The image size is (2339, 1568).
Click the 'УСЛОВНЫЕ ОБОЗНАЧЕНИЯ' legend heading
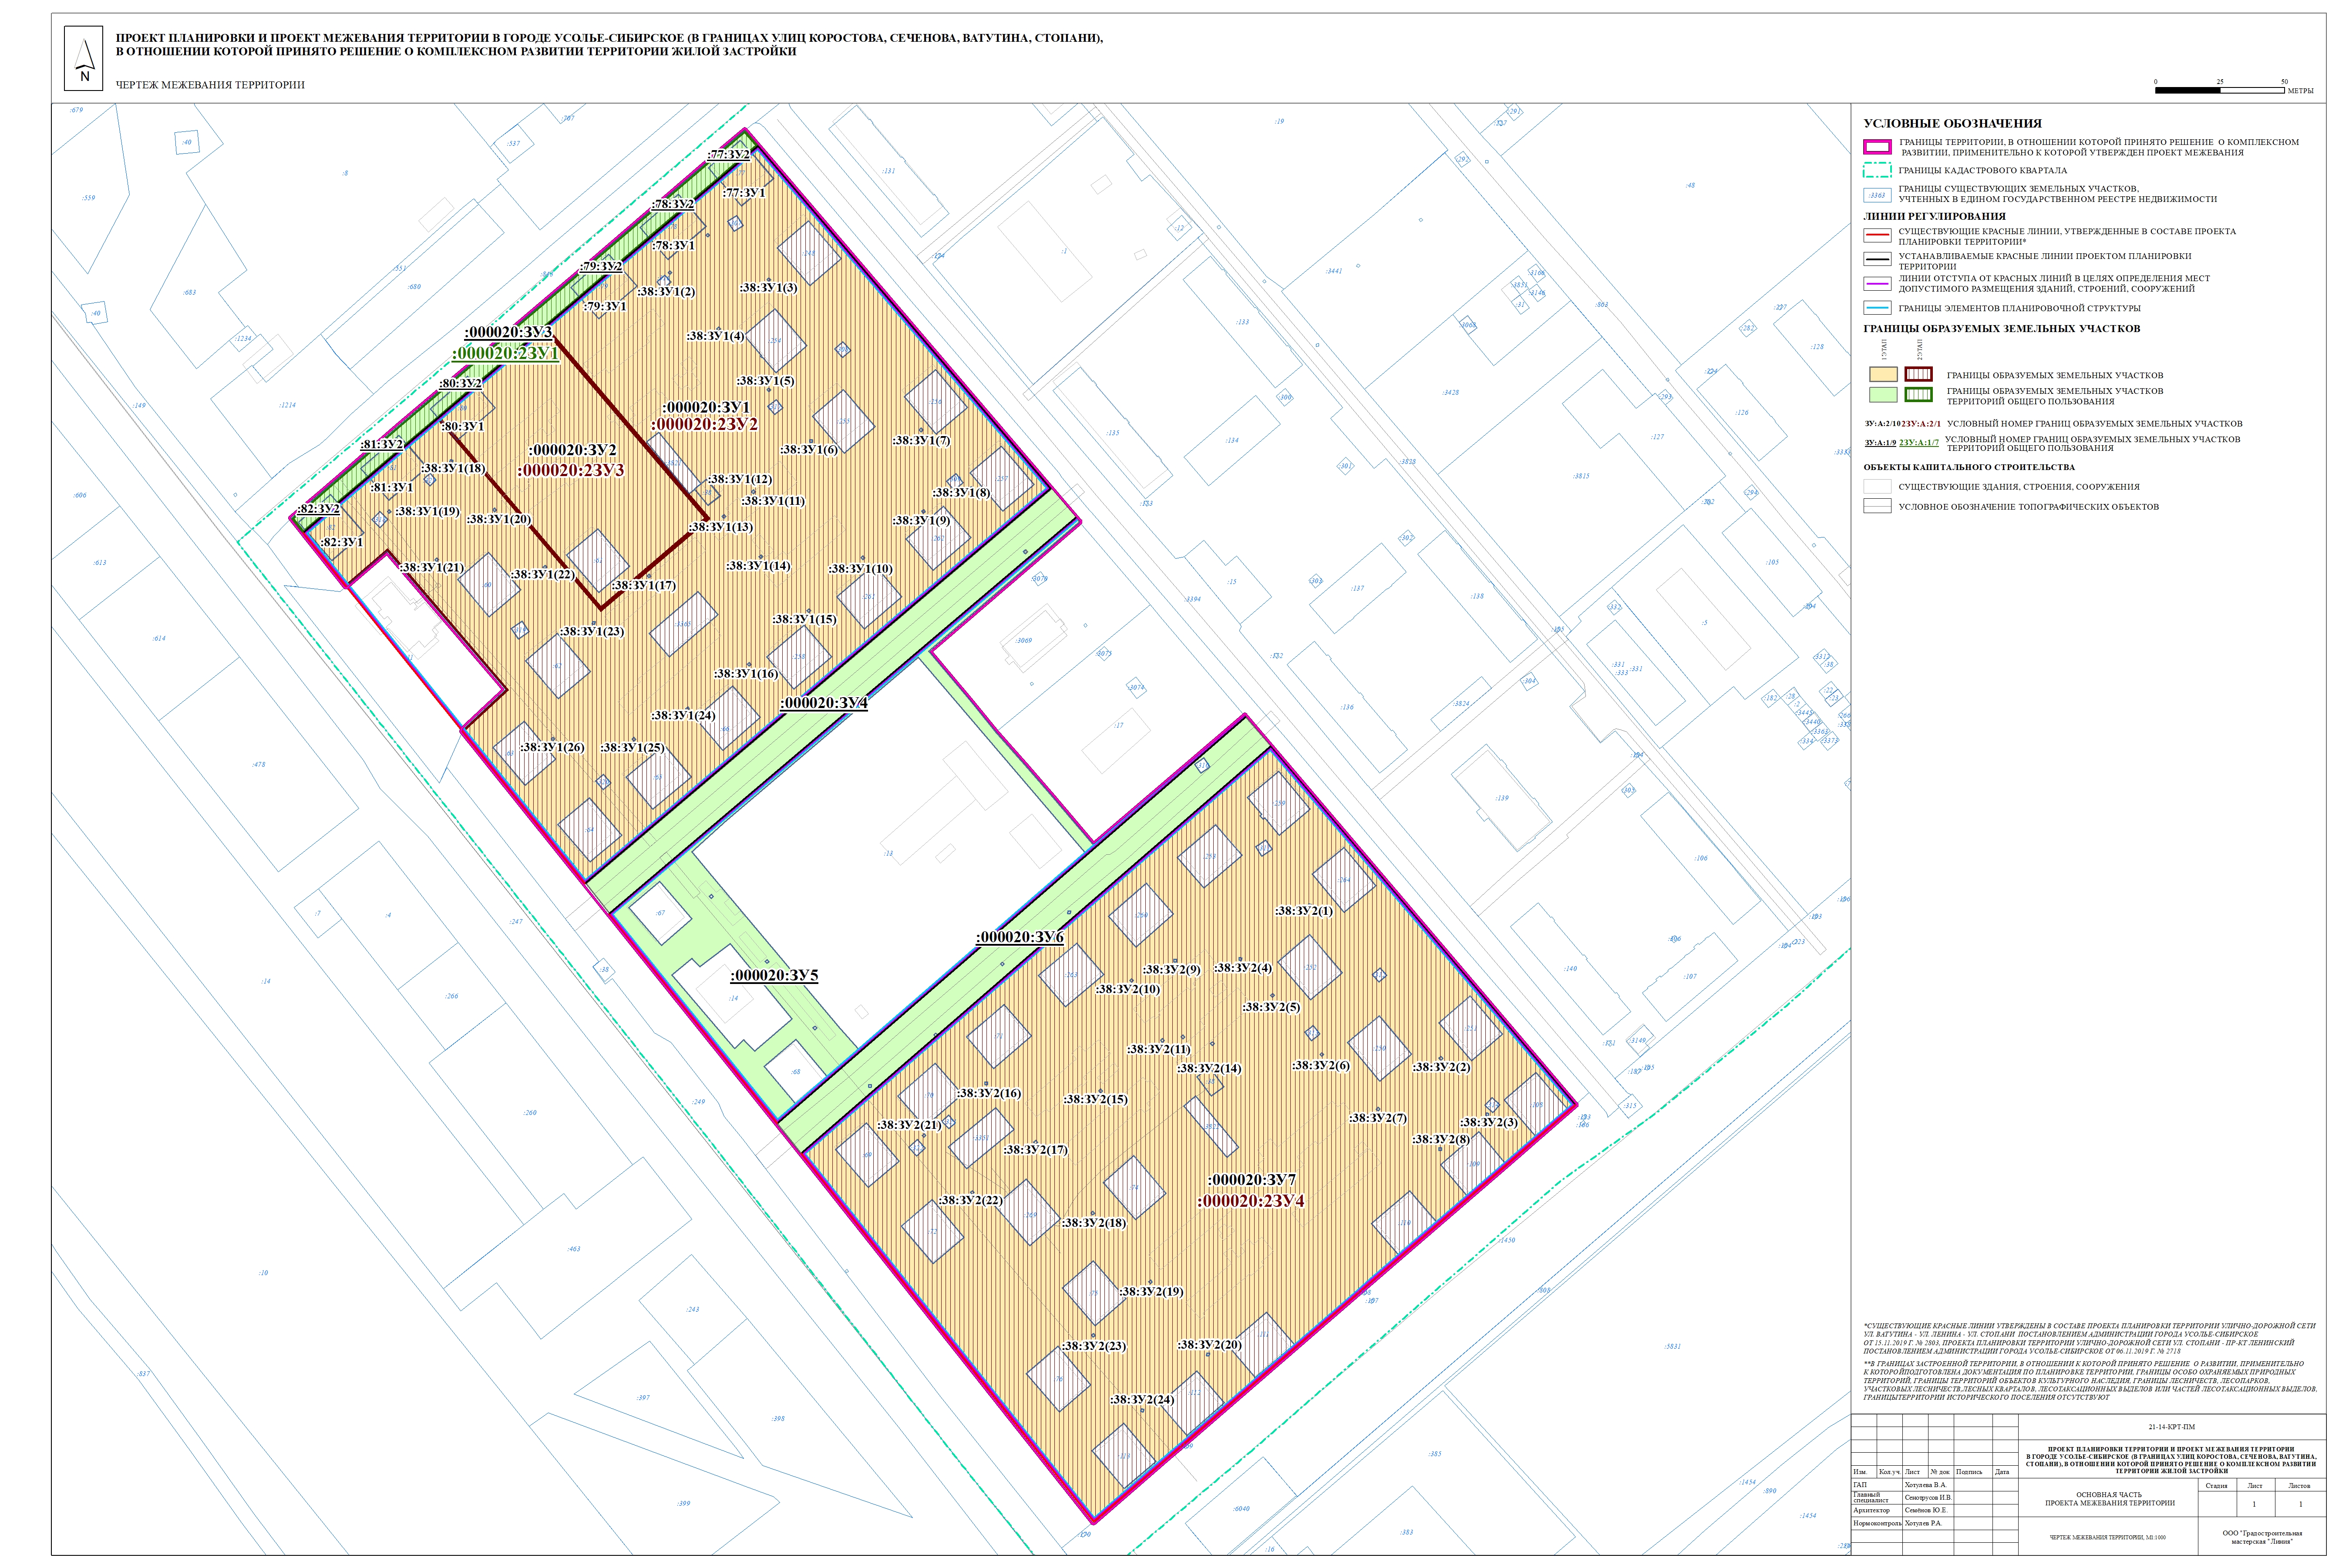[1952, 124]
